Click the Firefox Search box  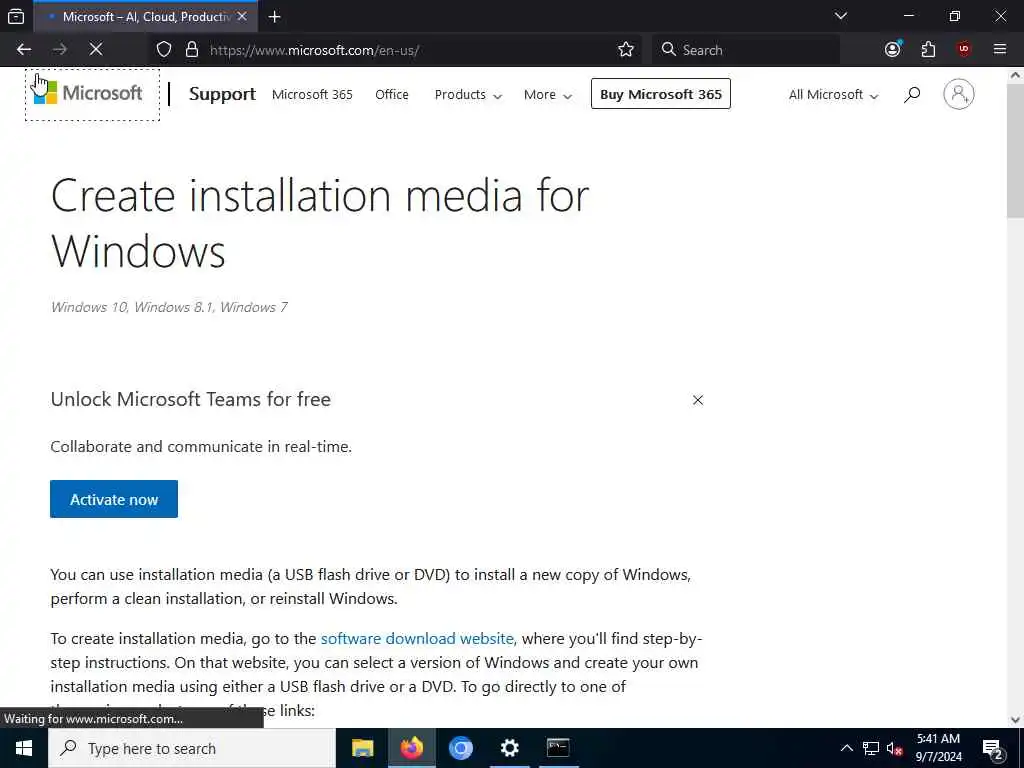point(746,50)
